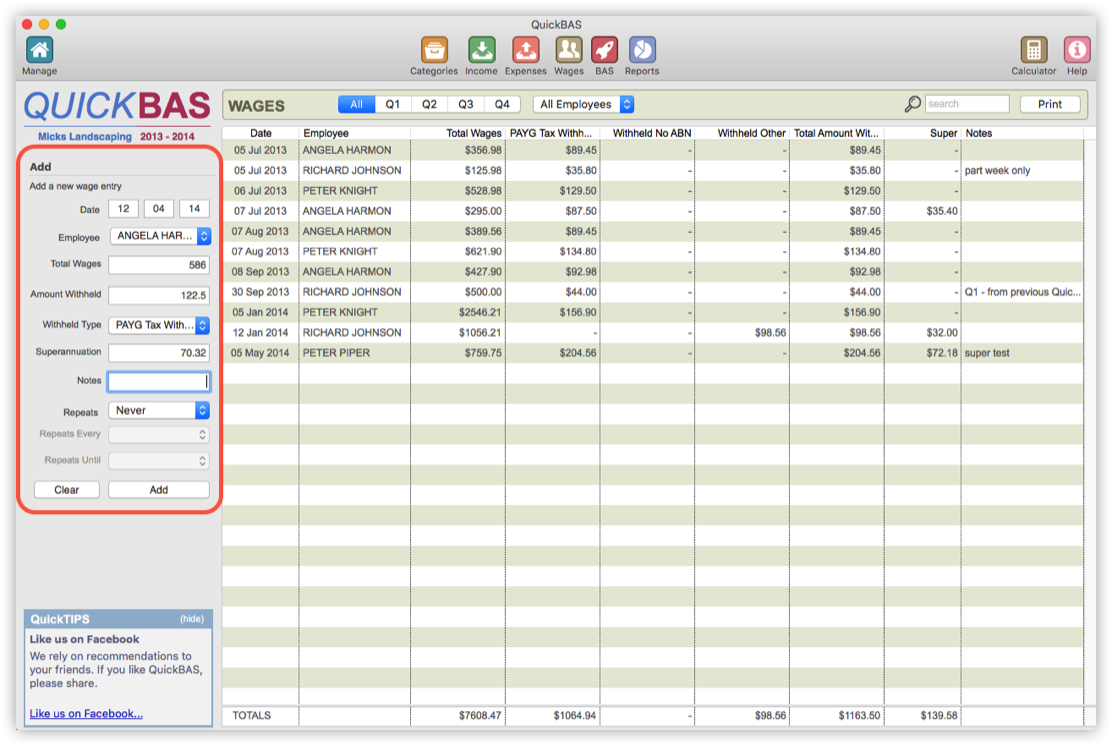The width and height of the screenshot is (1112, 746).
Task: Open the Expenses toolbar icon
Action: click(x=525, y=50)
